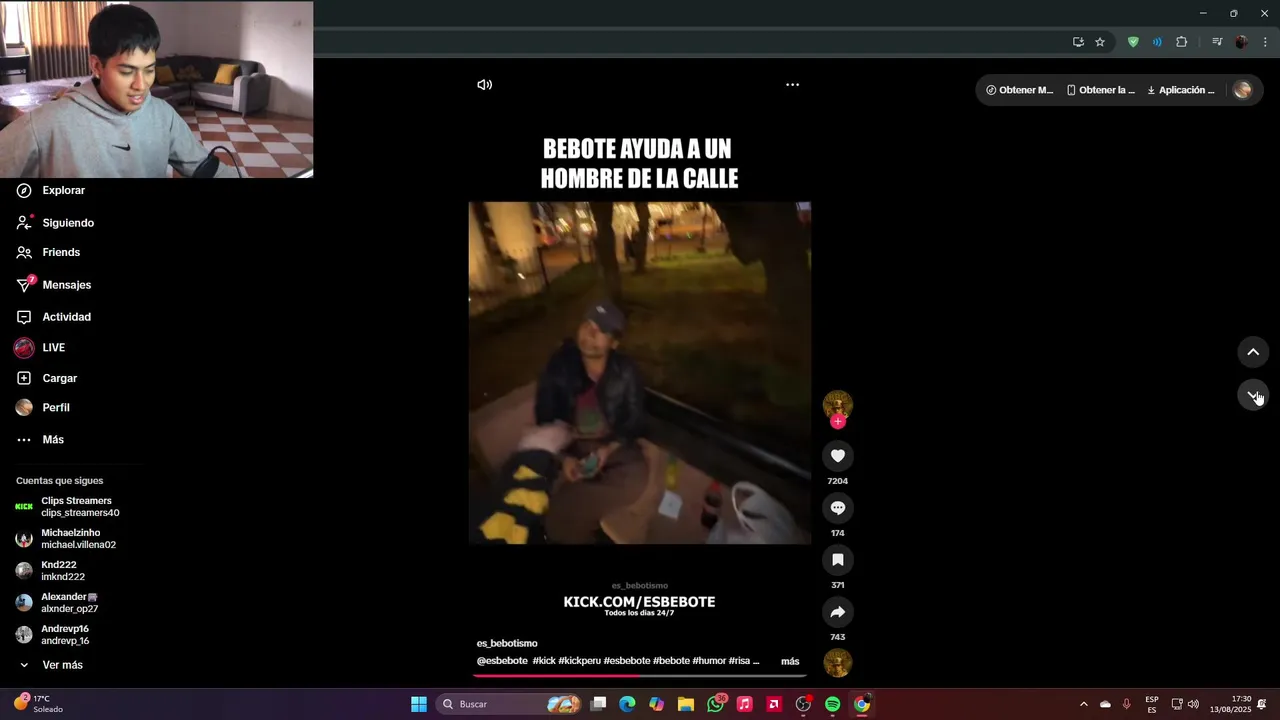Open the Andrevp16 followed account

[x=52, y=635]
